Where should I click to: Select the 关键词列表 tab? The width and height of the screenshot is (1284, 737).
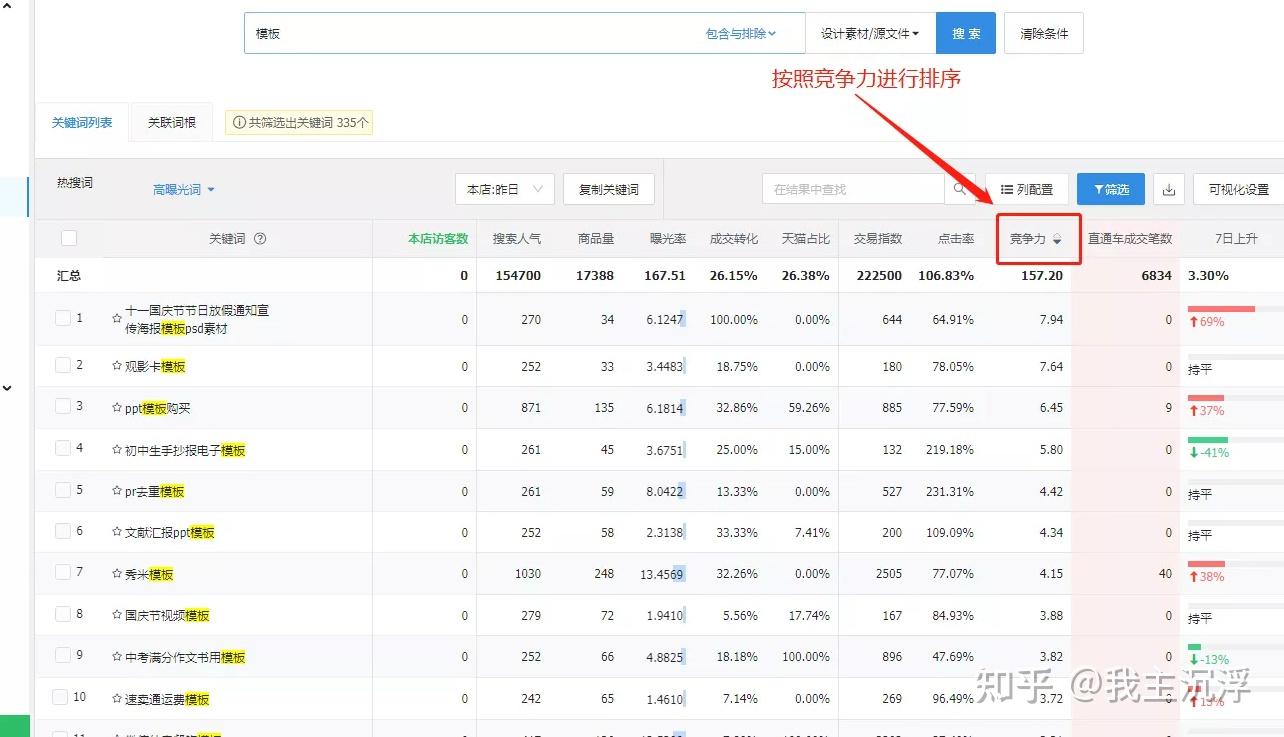coord(82,123)
